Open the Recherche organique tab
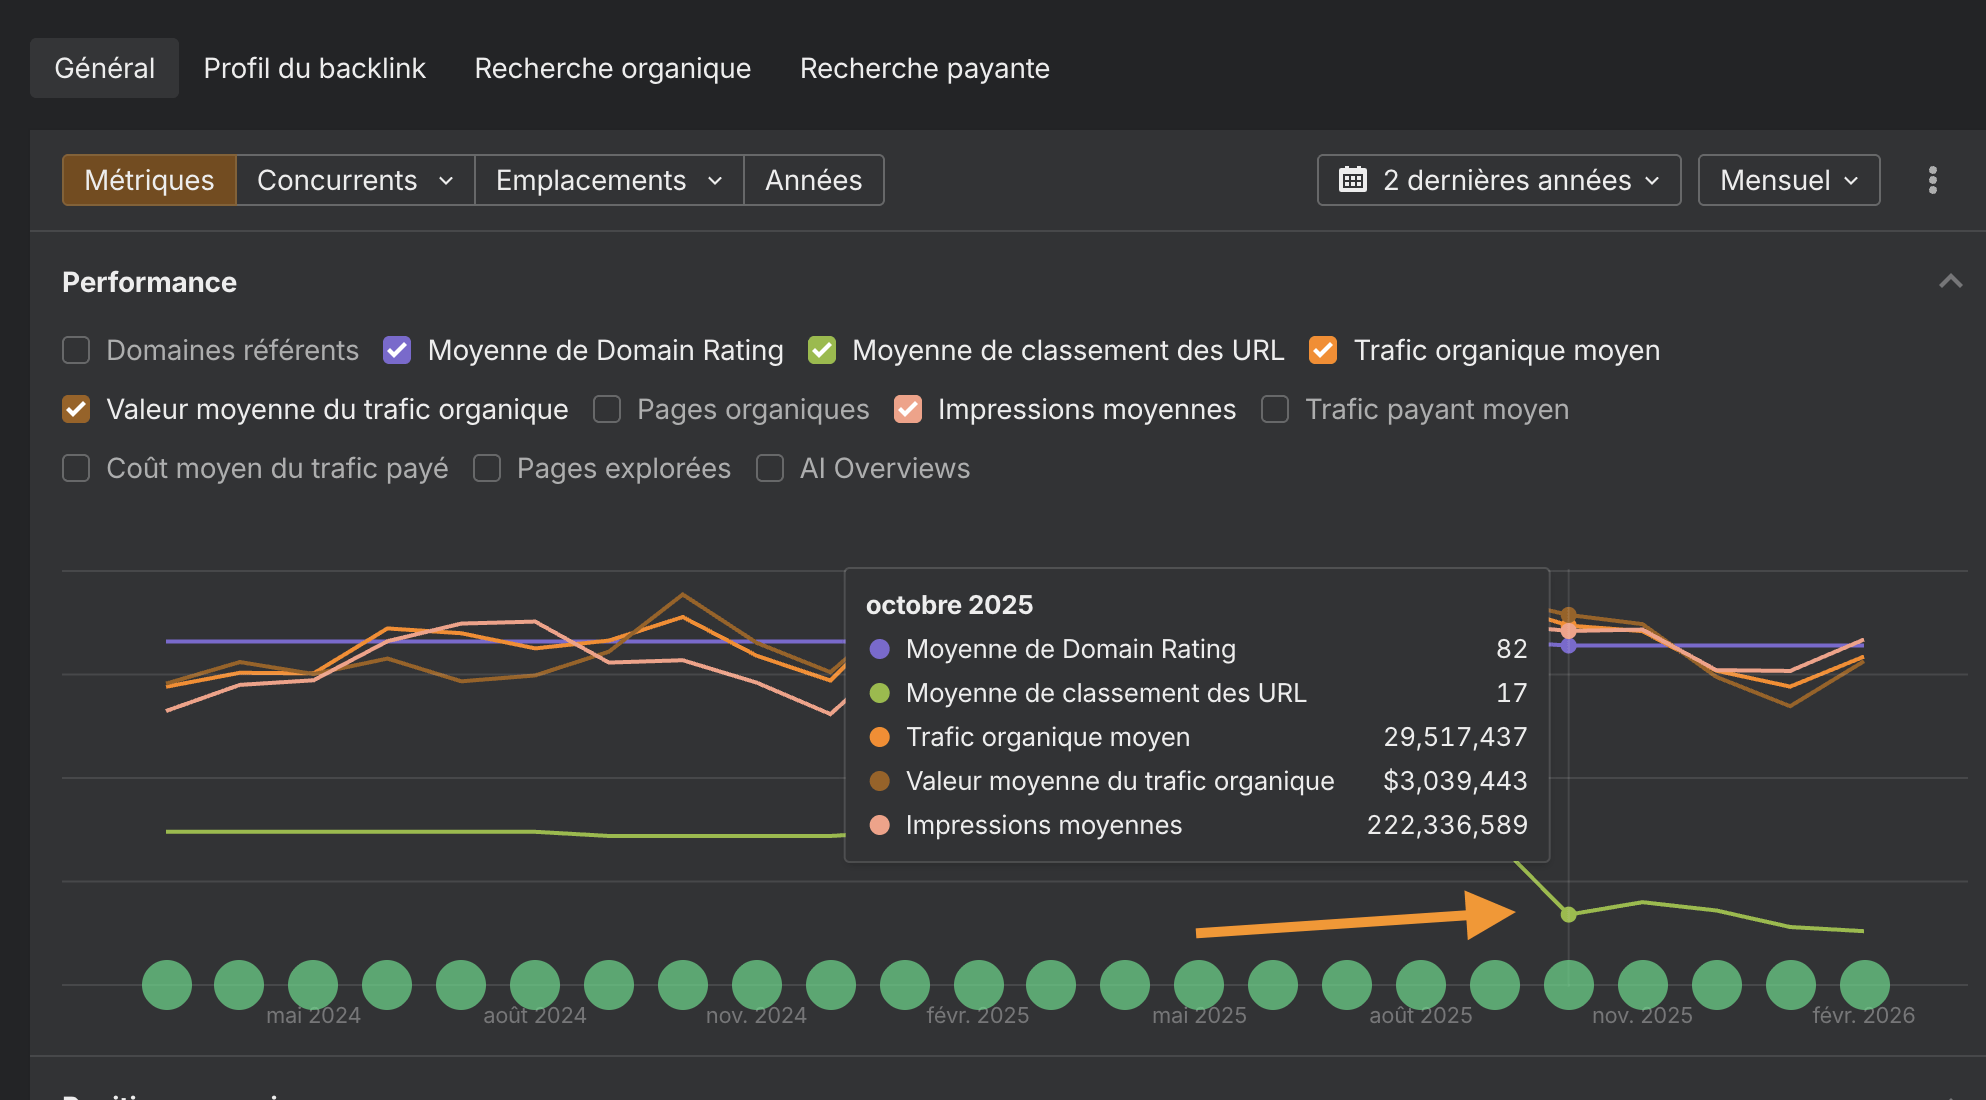This screenshot has height=1100, width=1986. tap(612, 68)
